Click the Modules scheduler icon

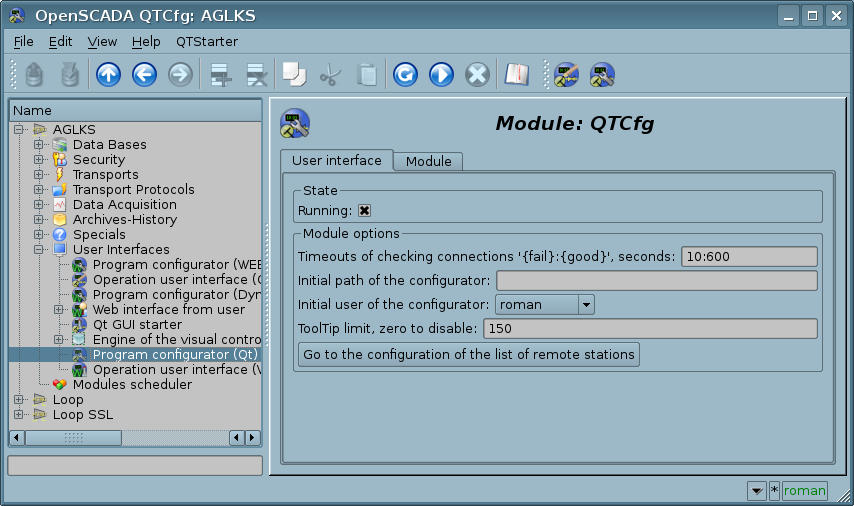tap(59, 385)
